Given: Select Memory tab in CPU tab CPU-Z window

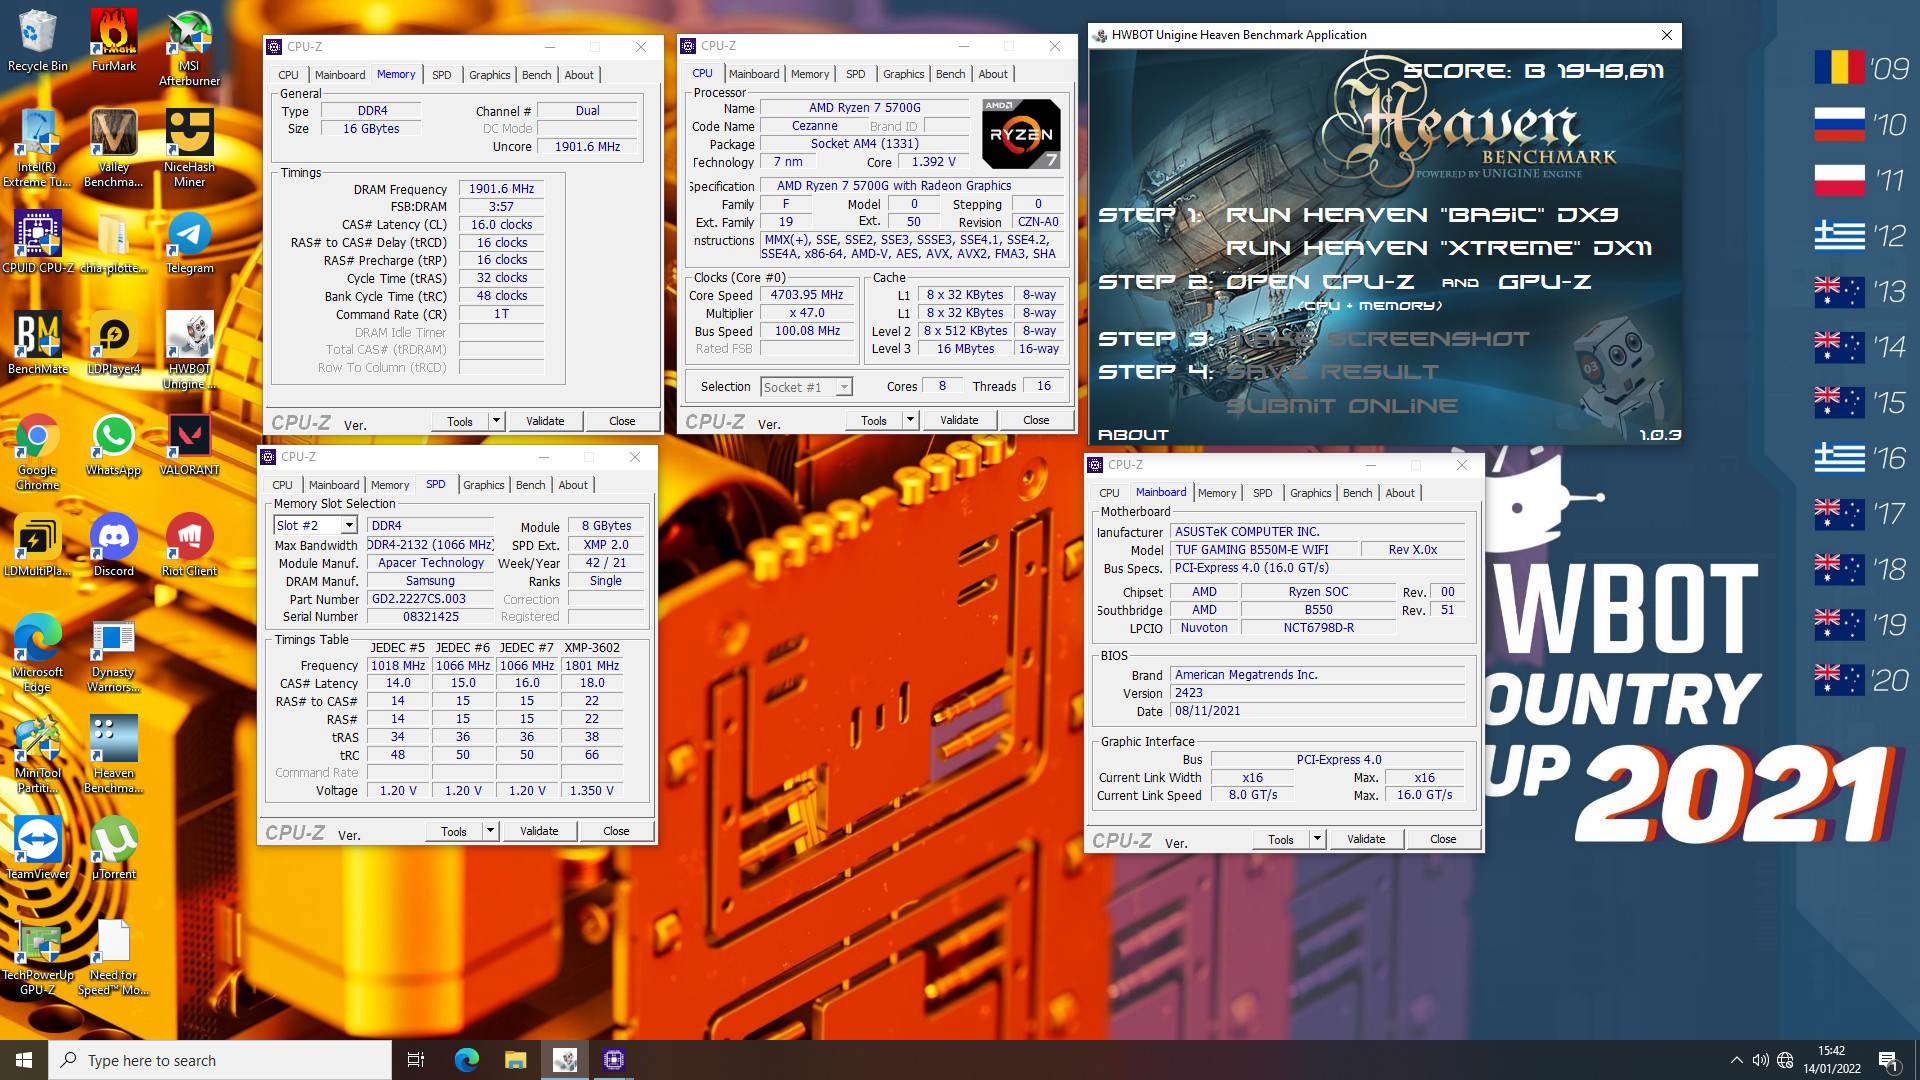Looking at the screenshot, I should pos(809,74).
